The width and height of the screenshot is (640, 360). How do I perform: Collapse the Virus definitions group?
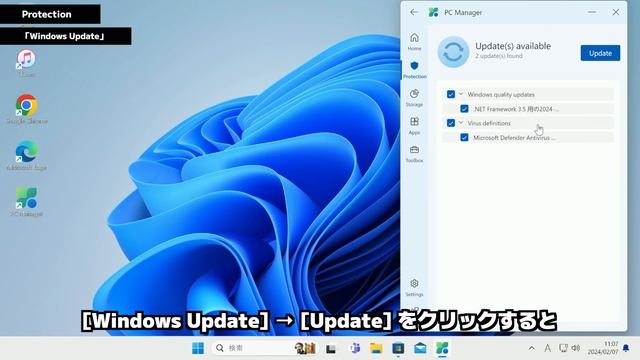(461, 123)
